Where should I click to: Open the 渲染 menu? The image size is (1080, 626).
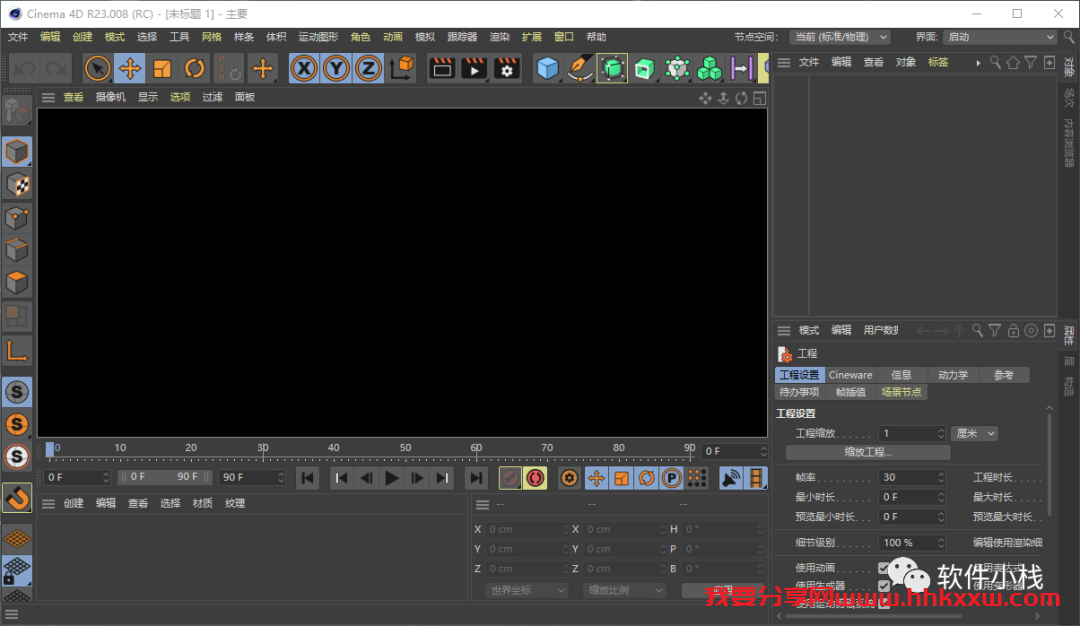(x=499, y=37)
